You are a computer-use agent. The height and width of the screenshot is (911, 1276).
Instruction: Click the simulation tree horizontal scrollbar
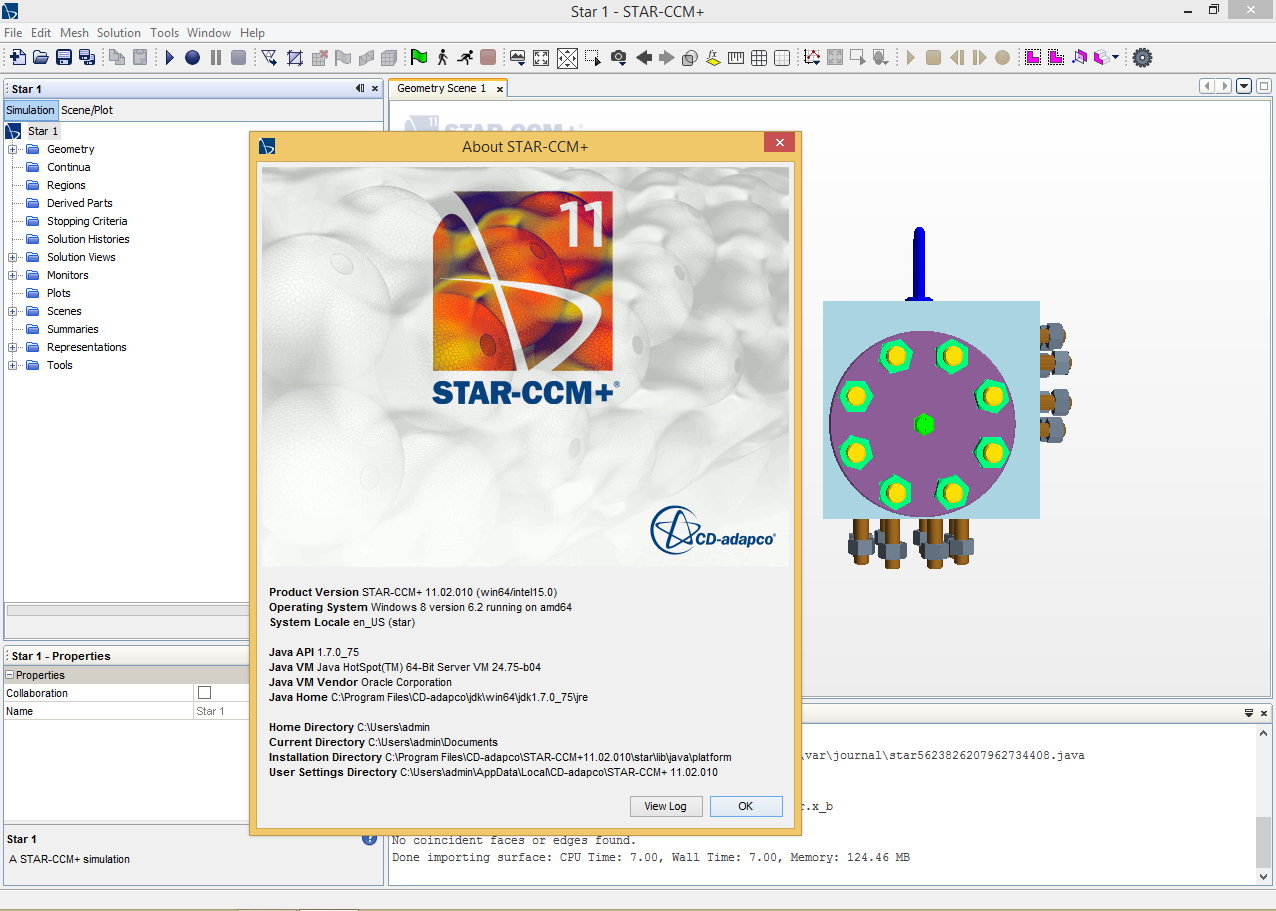(127, 610)
